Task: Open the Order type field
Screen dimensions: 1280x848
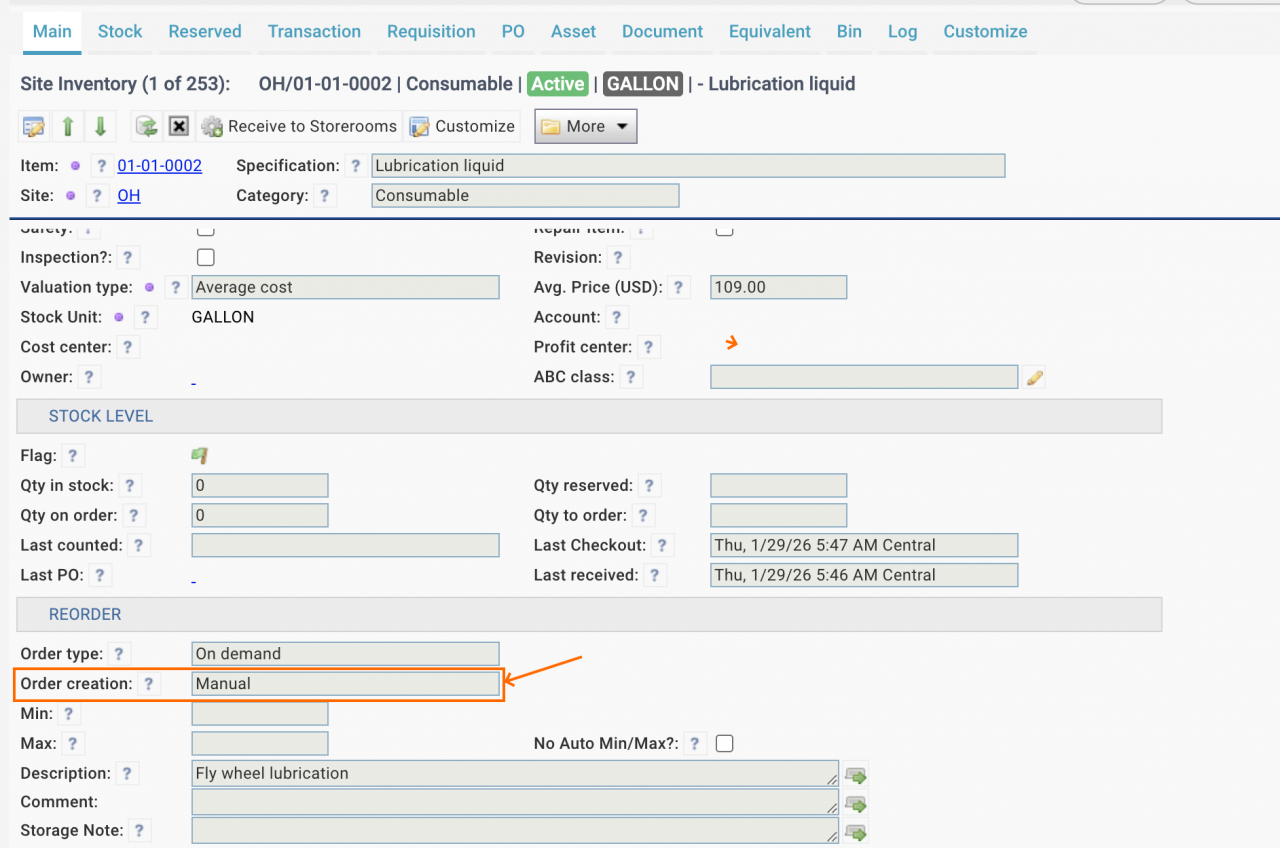Action: pyautogui.click(x=345, y=654)
